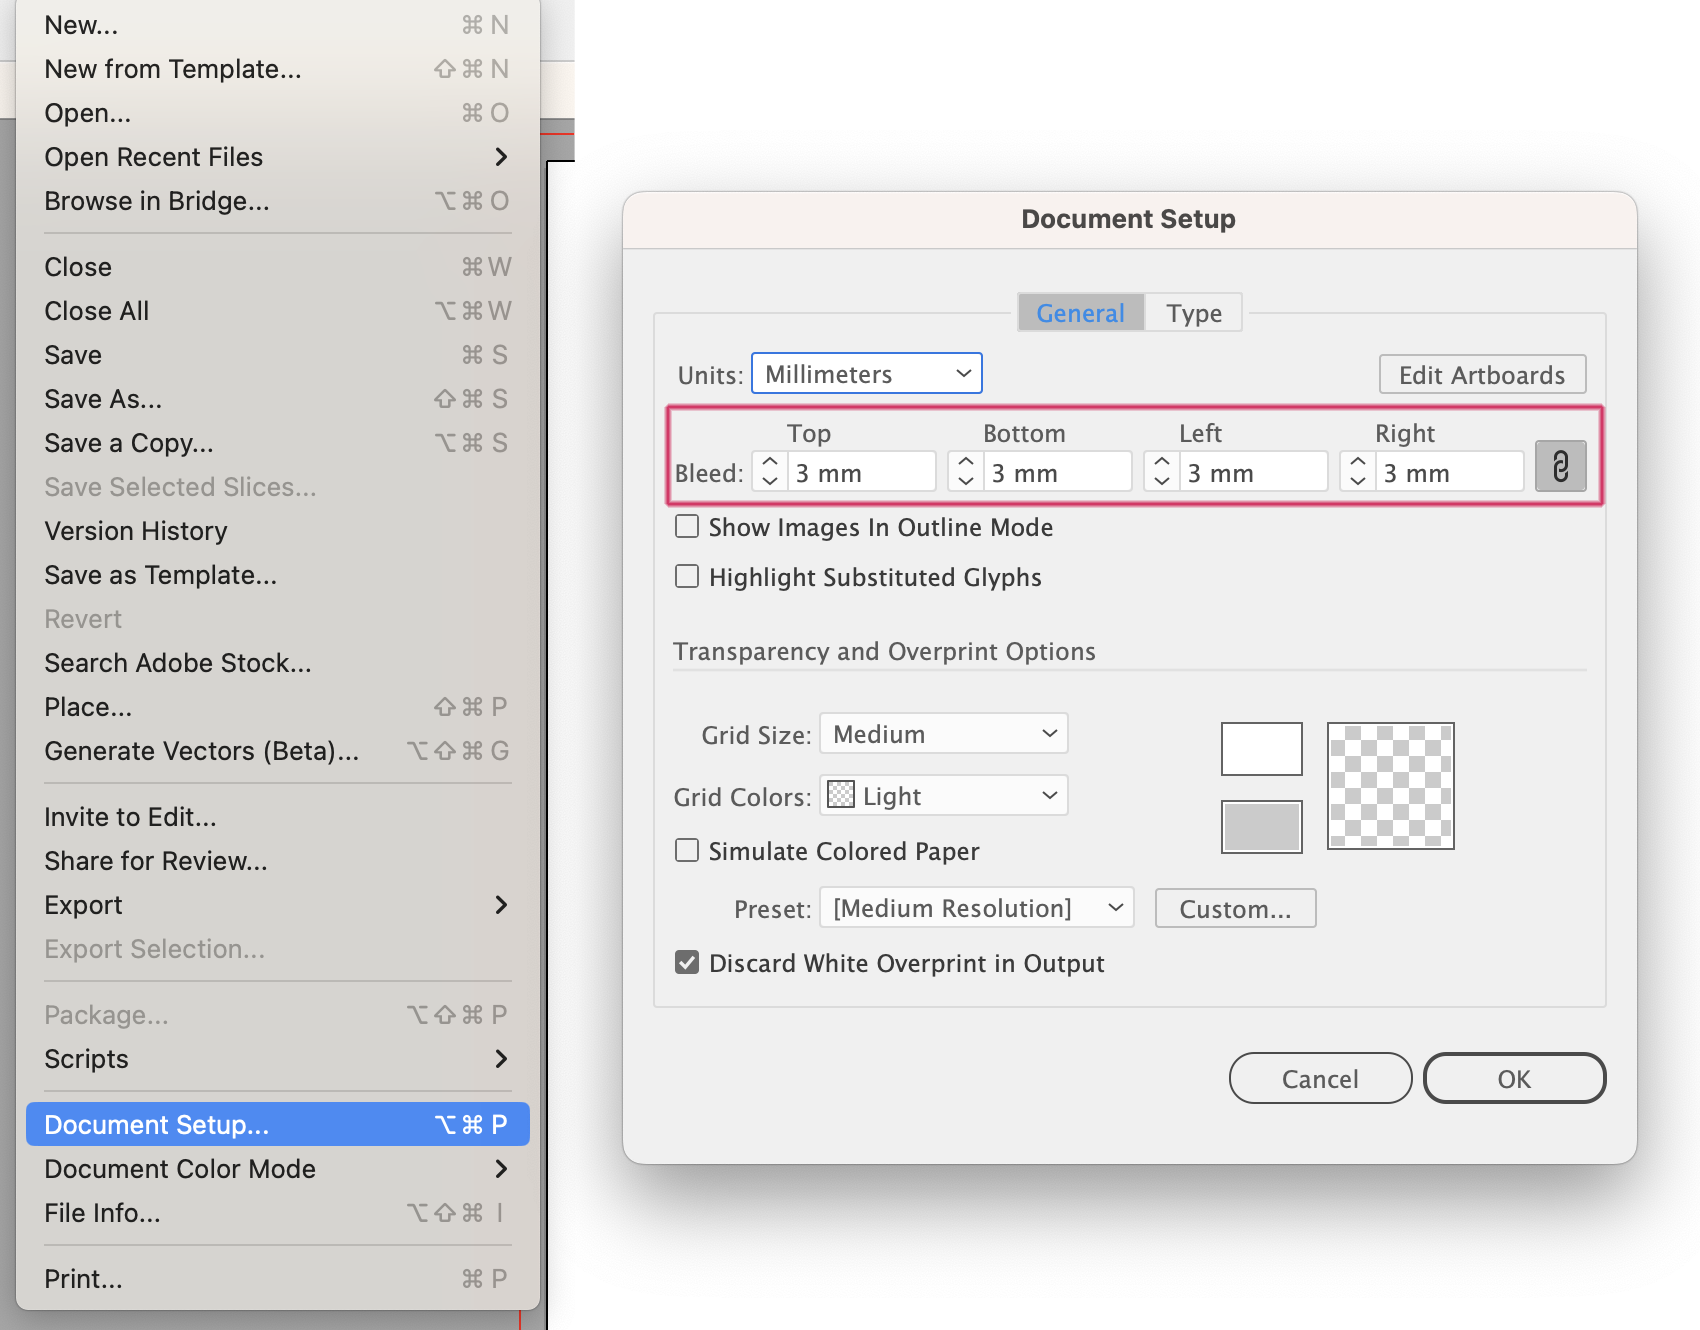Viewport: 1700px width, 1330px height.
Task: Select Save as Template from the menu
Action: pyautogui.click(x=161, y=575)
